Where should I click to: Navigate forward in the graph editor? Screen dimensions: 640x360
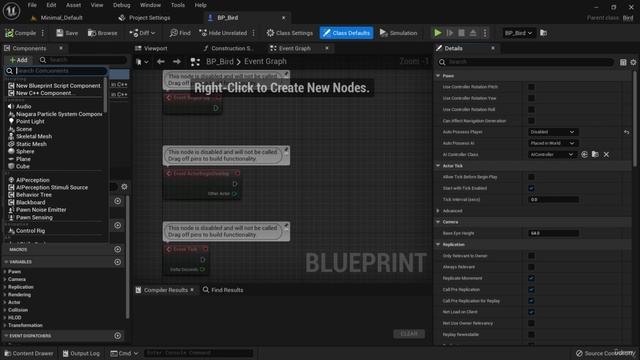click(x=177, y=62)
